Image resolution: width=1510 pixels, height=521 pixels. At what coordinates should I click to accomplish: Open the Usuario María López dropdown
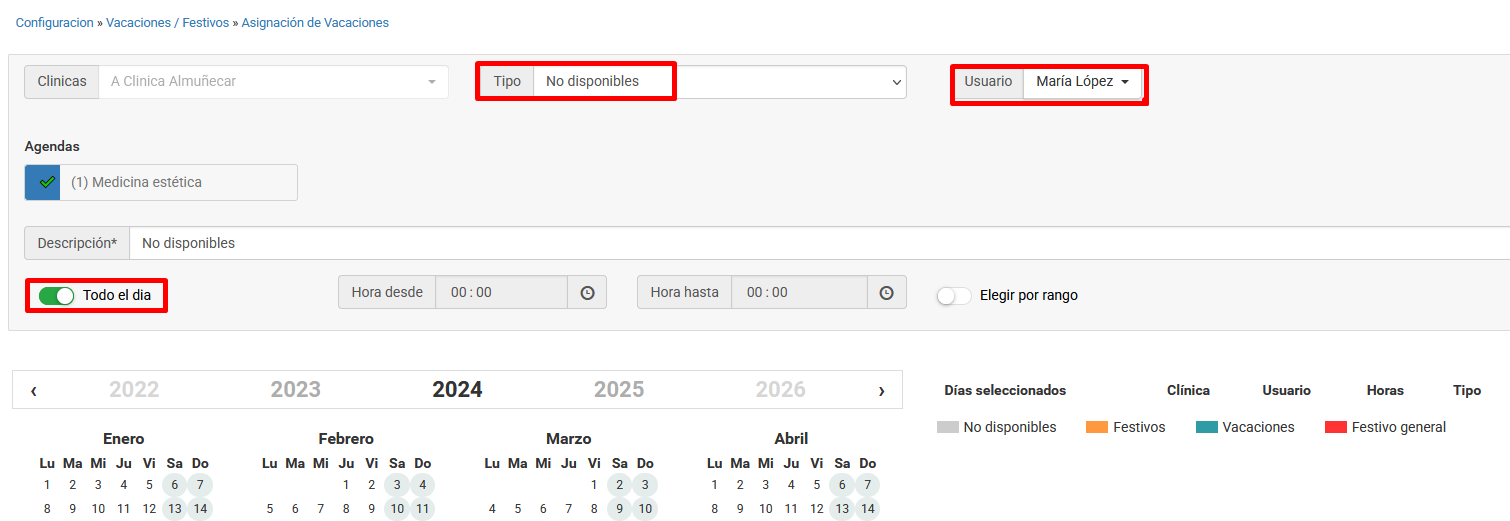click(x=1082, y=82)
